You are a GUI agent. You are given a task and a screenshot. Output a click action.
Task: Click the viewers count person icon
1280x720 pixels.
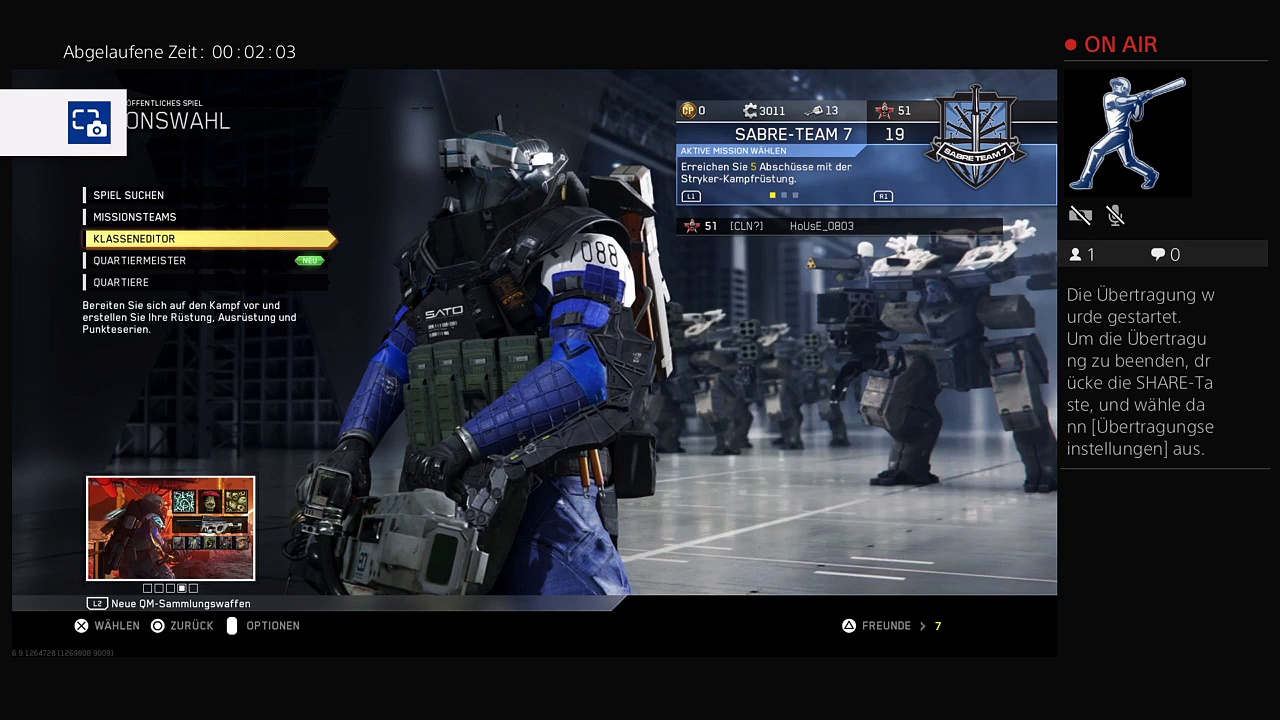click(1076, 255)
